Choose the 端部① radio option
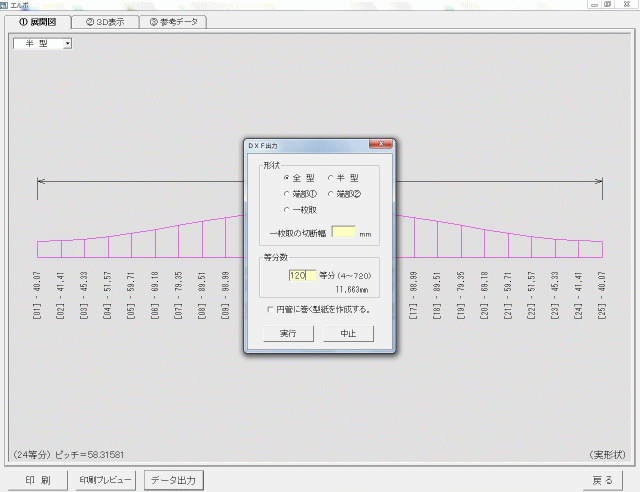 (x=287, y=194)
